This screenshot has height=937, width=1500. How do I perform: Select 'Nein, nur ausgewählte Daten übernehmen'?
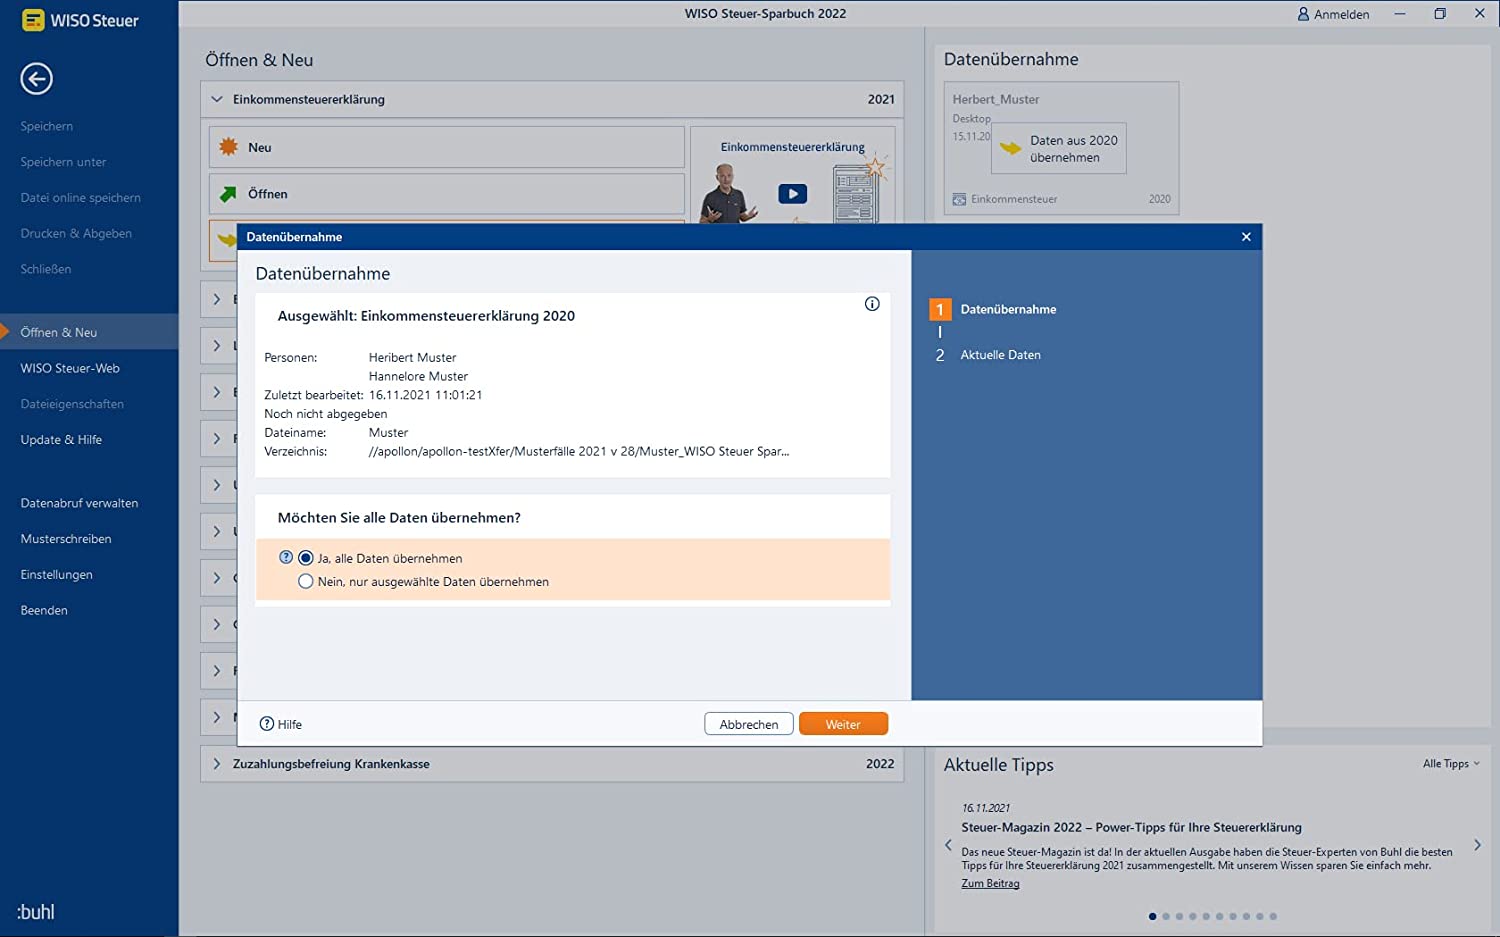coord(306,581)
